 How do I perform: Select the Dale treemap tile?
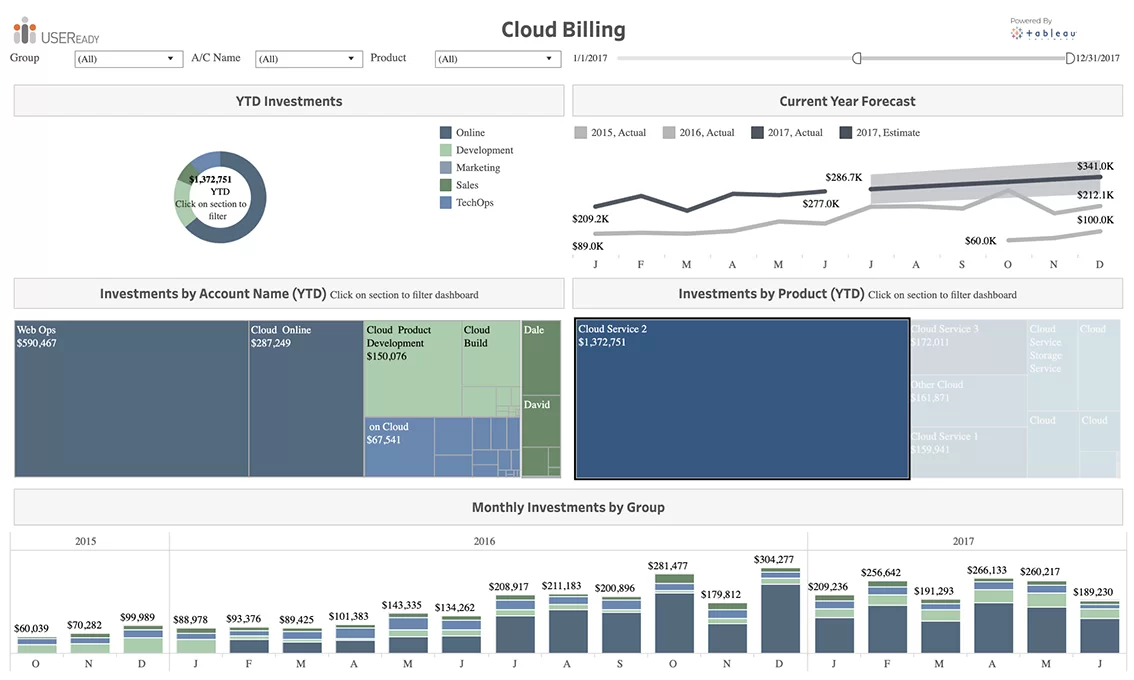(x=541, y=357)
